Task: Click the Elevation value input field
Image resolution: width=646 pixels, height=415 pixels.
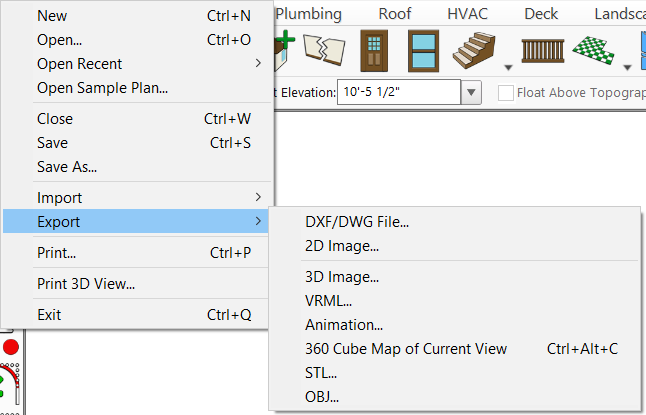Action: click(x=398, y=92)
